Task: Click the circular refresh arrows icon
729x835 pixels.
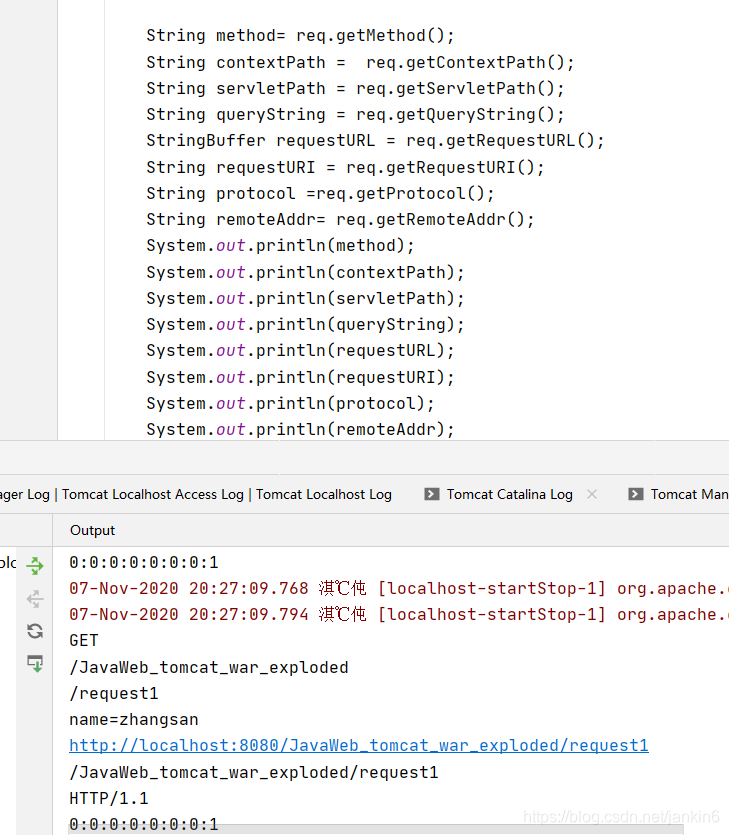Action: 35,631
